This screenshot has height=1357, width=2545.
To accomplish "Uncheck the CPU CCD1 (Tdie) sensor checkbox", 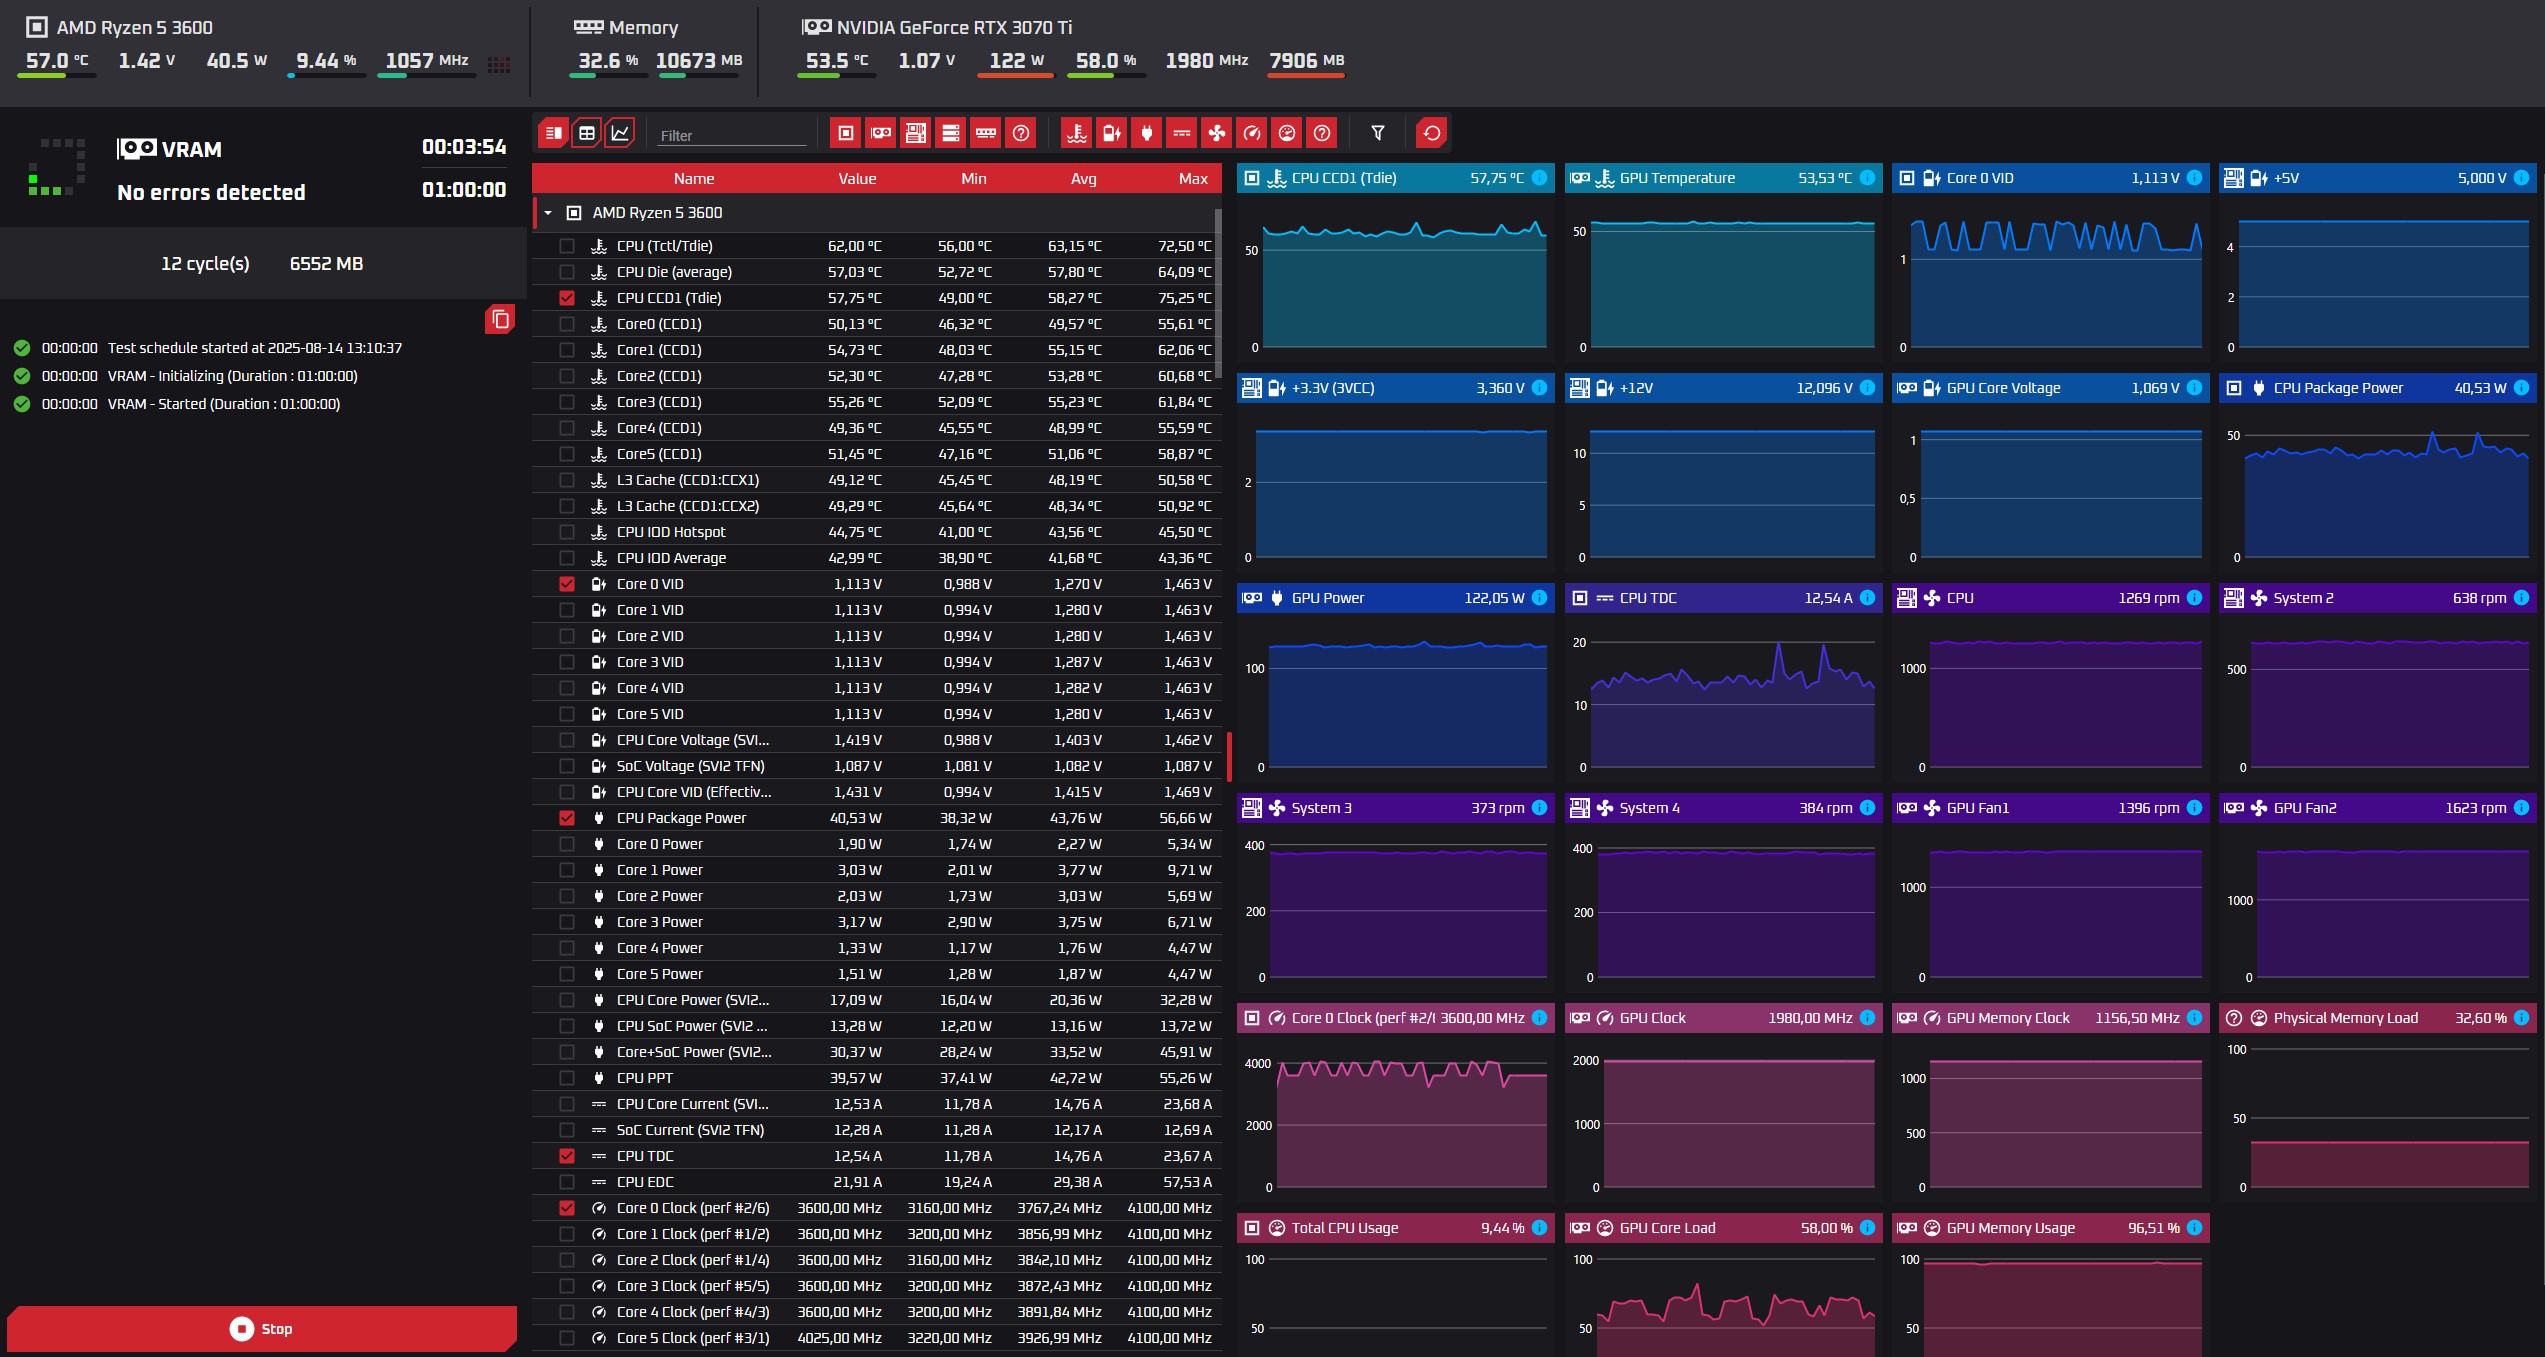I will click(x=569, y=297).
